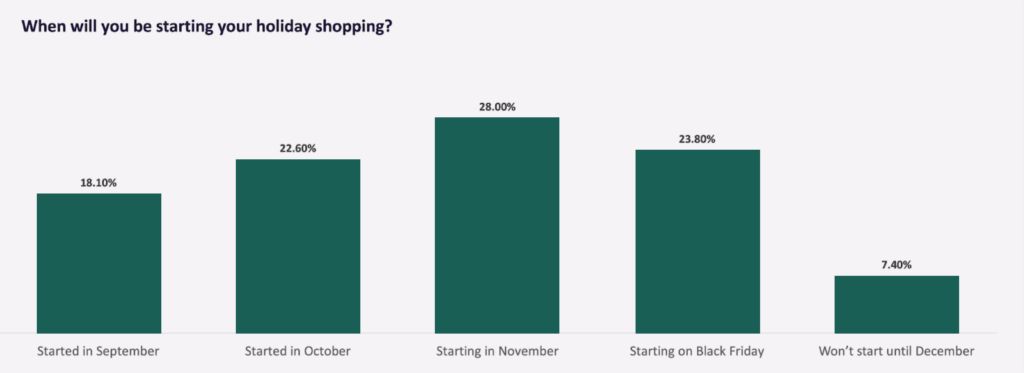Viewport: 1024px width, 373px height.
Task: Click the Started in September bar
Action: point(99,263)
